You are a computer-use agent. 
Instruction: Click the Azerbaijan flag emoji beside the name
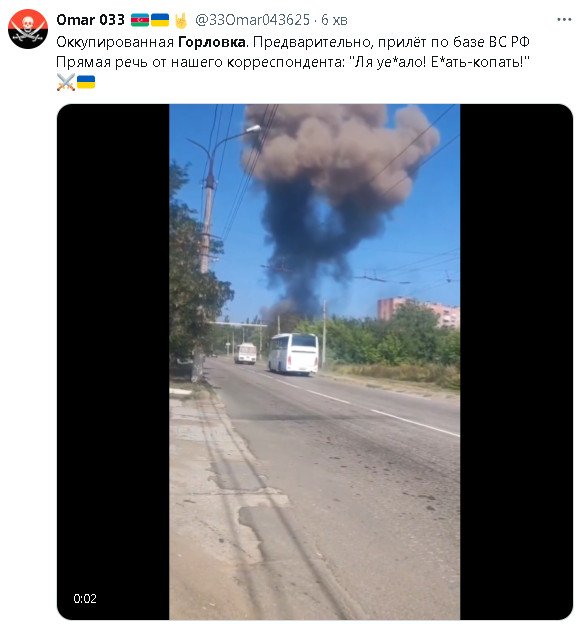[140, 20]
